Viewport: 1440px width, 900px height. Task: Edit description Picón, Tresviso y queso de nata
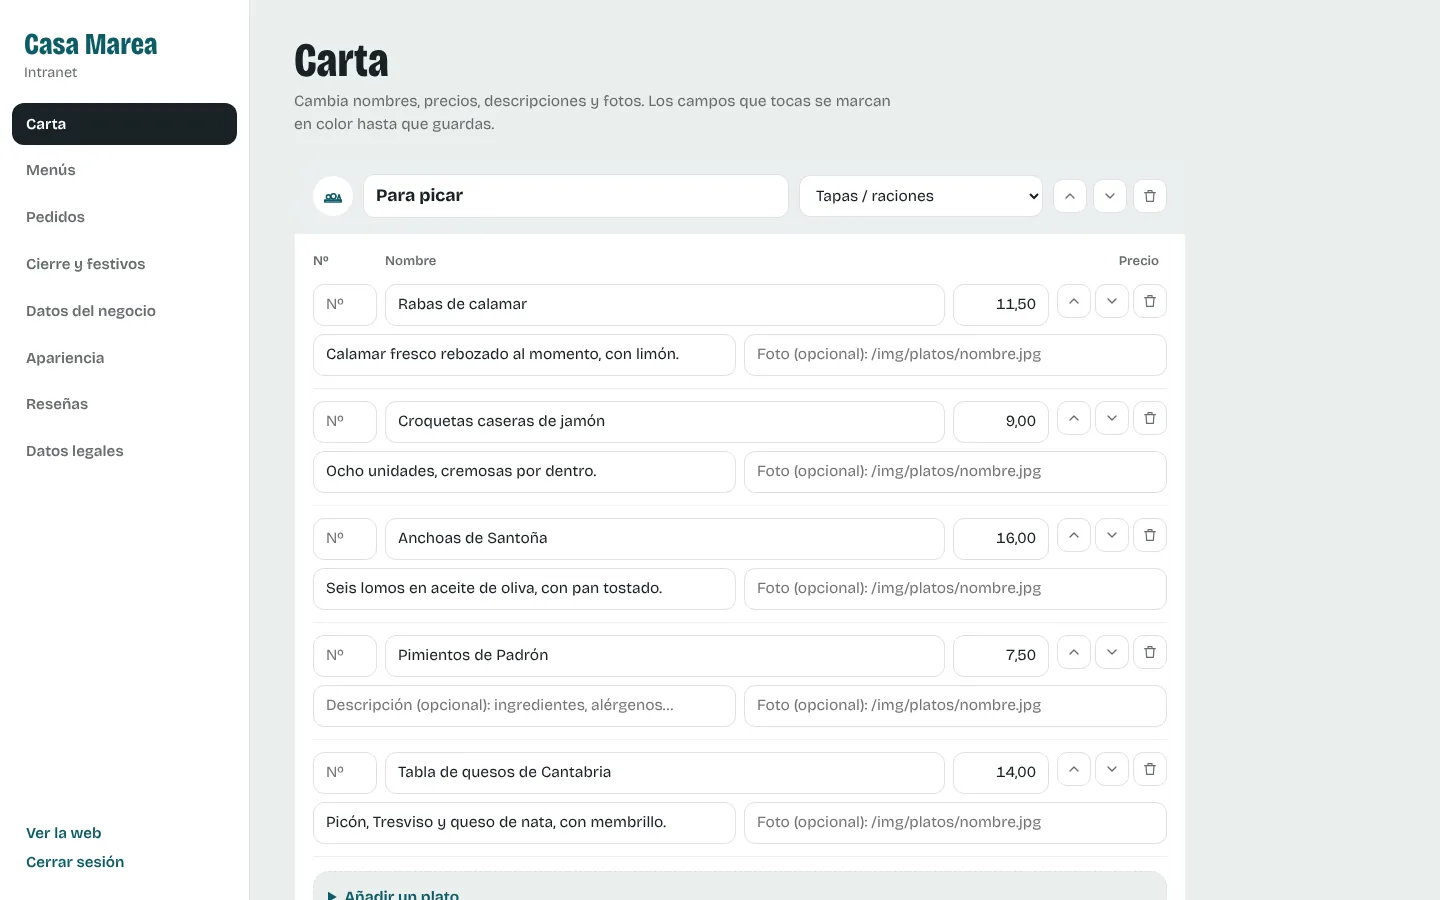524,823
